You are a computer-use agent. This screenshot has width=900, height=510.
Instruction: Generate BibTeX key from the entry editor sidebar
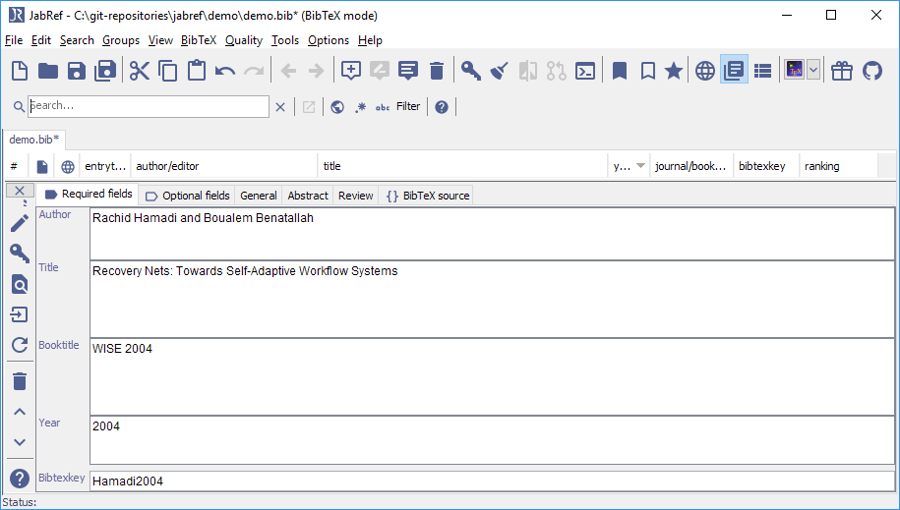point(20,253)
